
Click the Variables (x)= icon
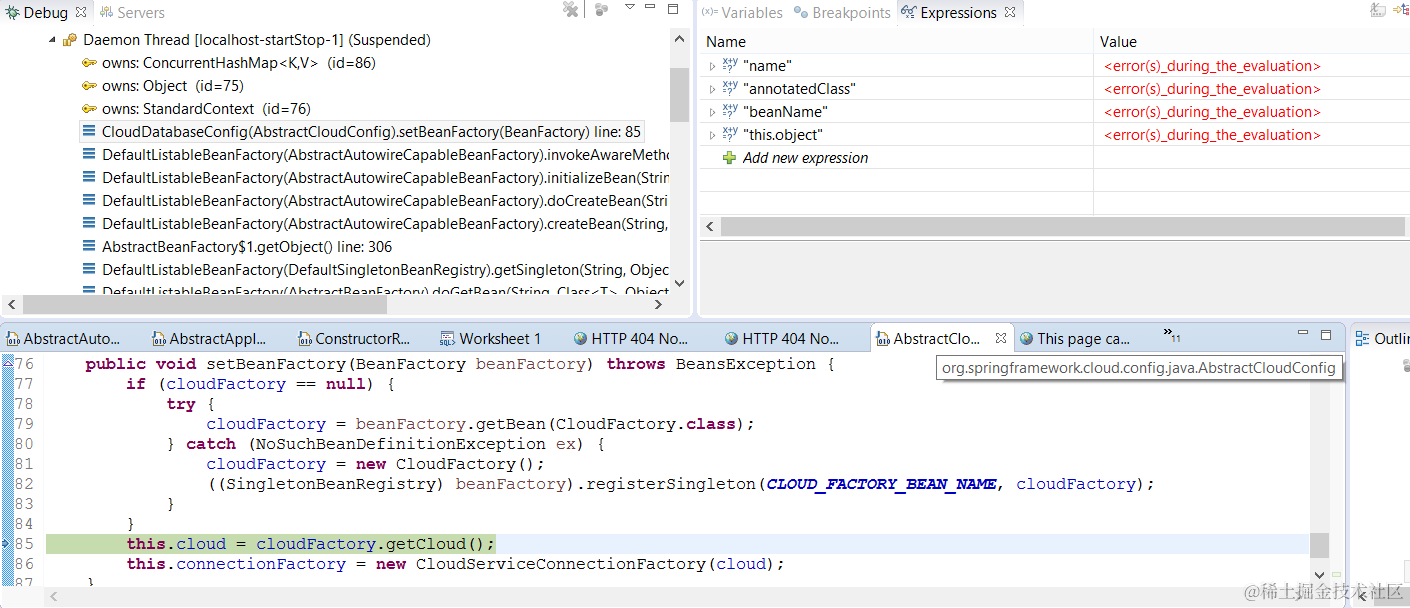709,12
